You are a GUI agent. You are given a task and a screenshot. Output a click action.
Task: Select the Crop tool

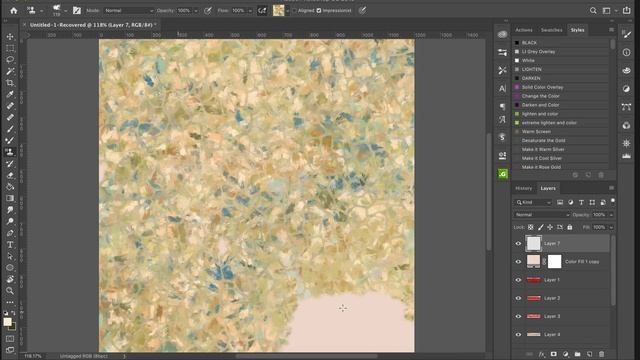[10, 83]
